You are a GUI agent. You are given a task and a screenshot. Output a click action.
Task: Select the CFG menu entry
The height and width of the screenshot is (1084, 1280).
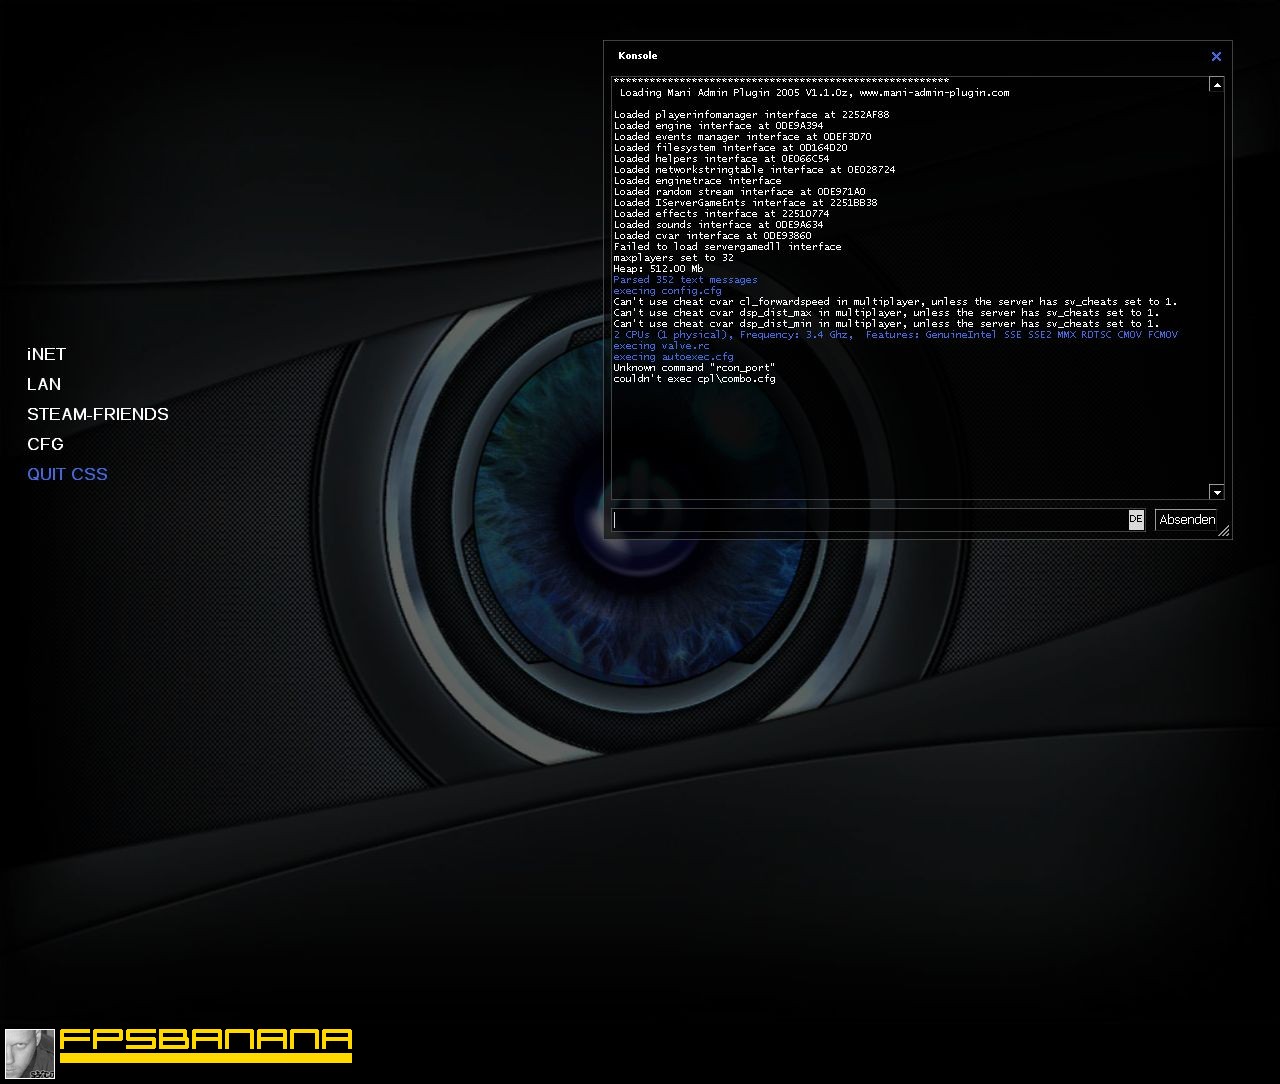coord(45,444)
